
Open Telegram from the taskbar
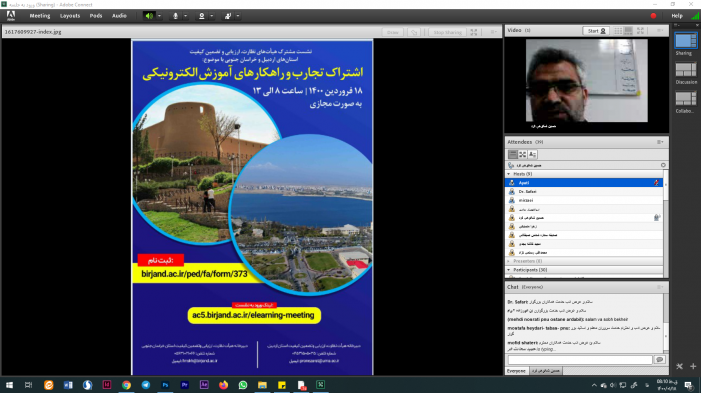click(x=146, y=385)
